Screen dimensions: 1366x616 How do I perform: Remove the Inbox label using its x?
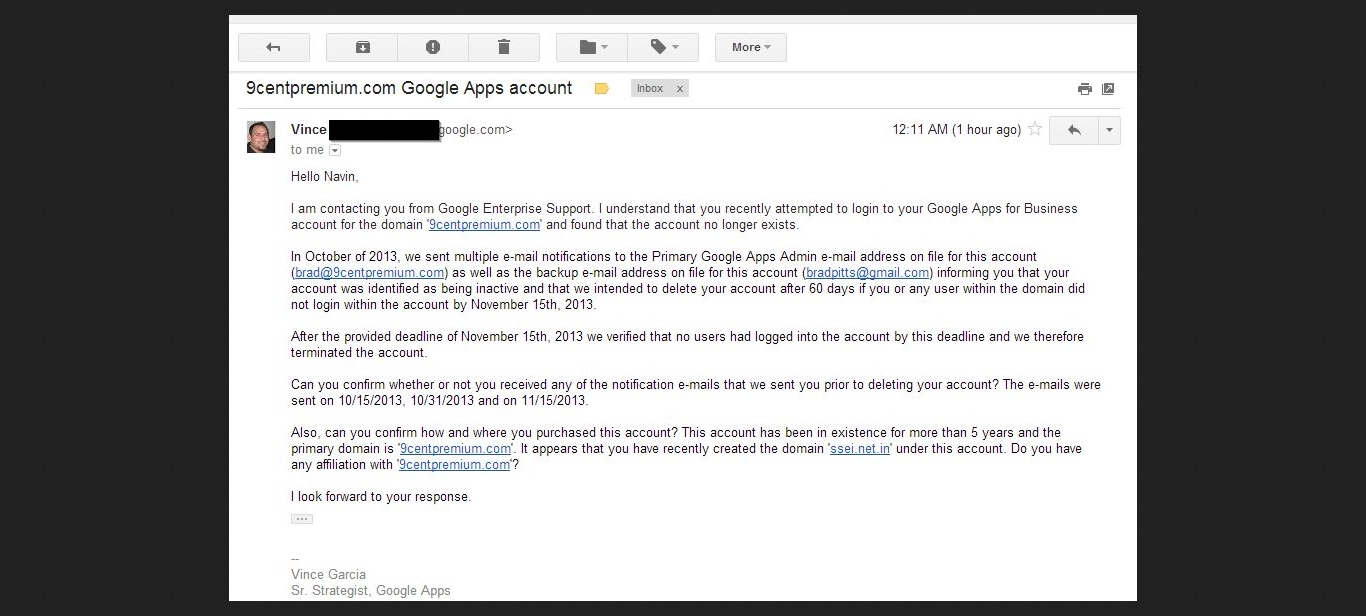[x=680, y=88]
